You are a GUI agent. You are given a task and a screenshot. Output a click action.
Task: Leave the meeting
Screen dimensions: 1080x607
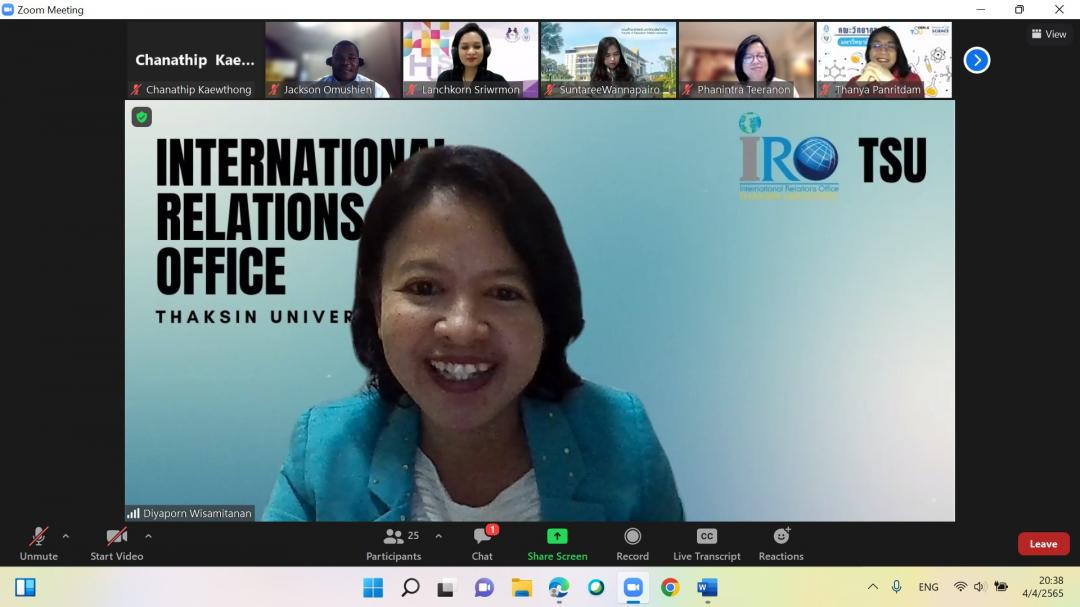click(x=1043, y=544)
